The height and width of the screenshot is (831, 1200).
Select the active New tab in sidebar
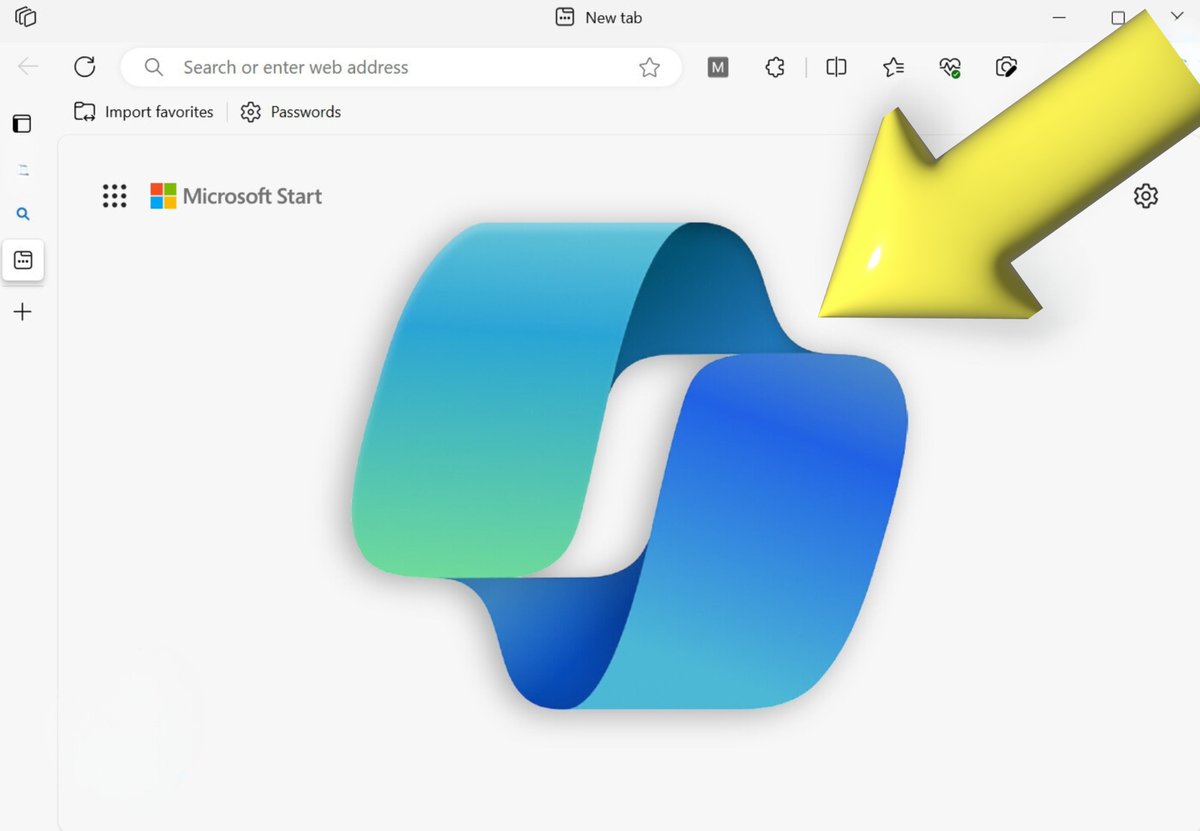click(x=23, y=261)
